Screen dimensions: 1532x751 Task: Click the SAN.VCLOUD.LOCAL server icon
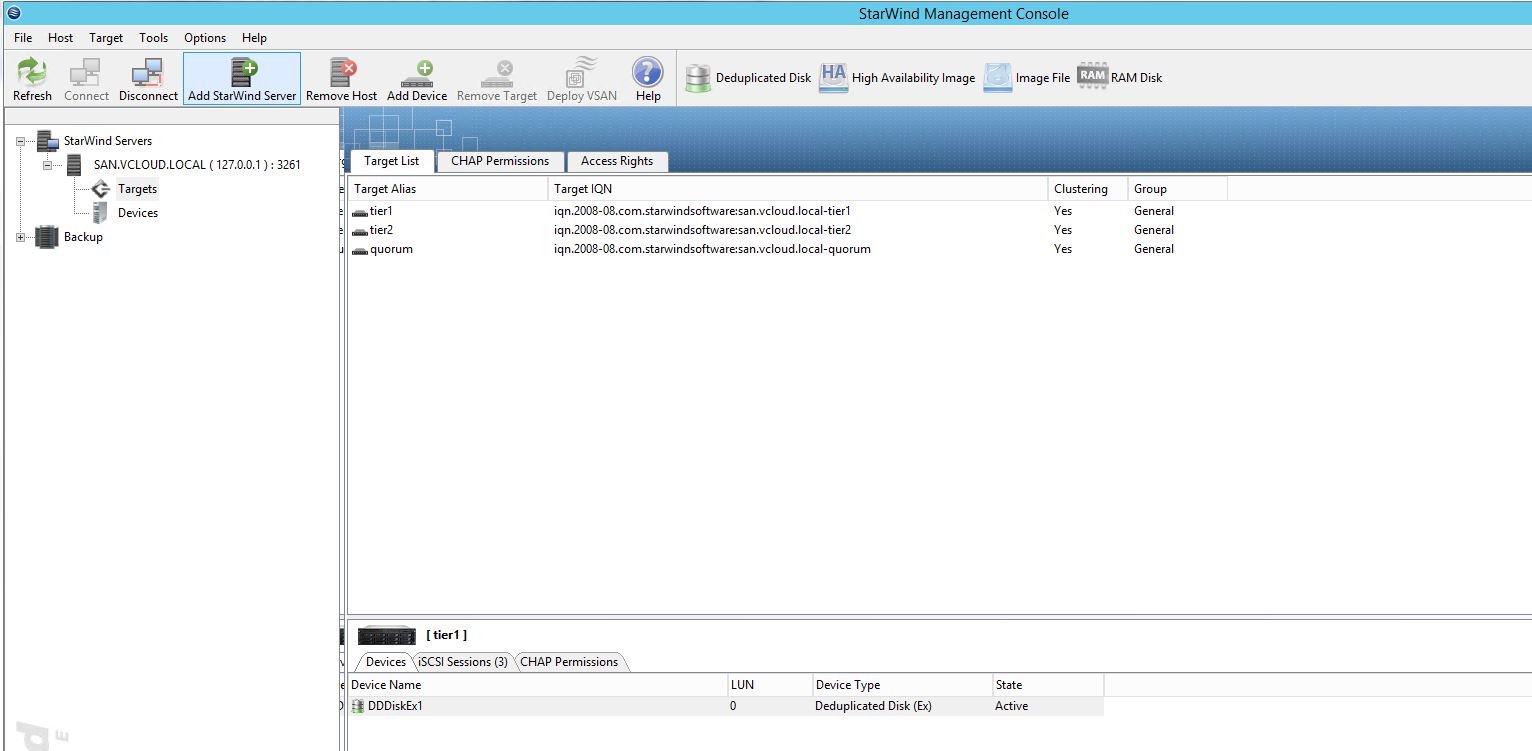click(x=74, y=165)
